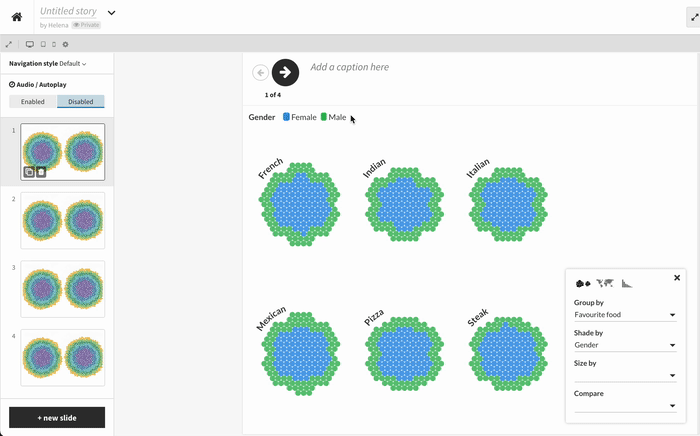Expand the Navigation style Default dropdown
This screenshot has height=436, width=700.
point(72,64)
